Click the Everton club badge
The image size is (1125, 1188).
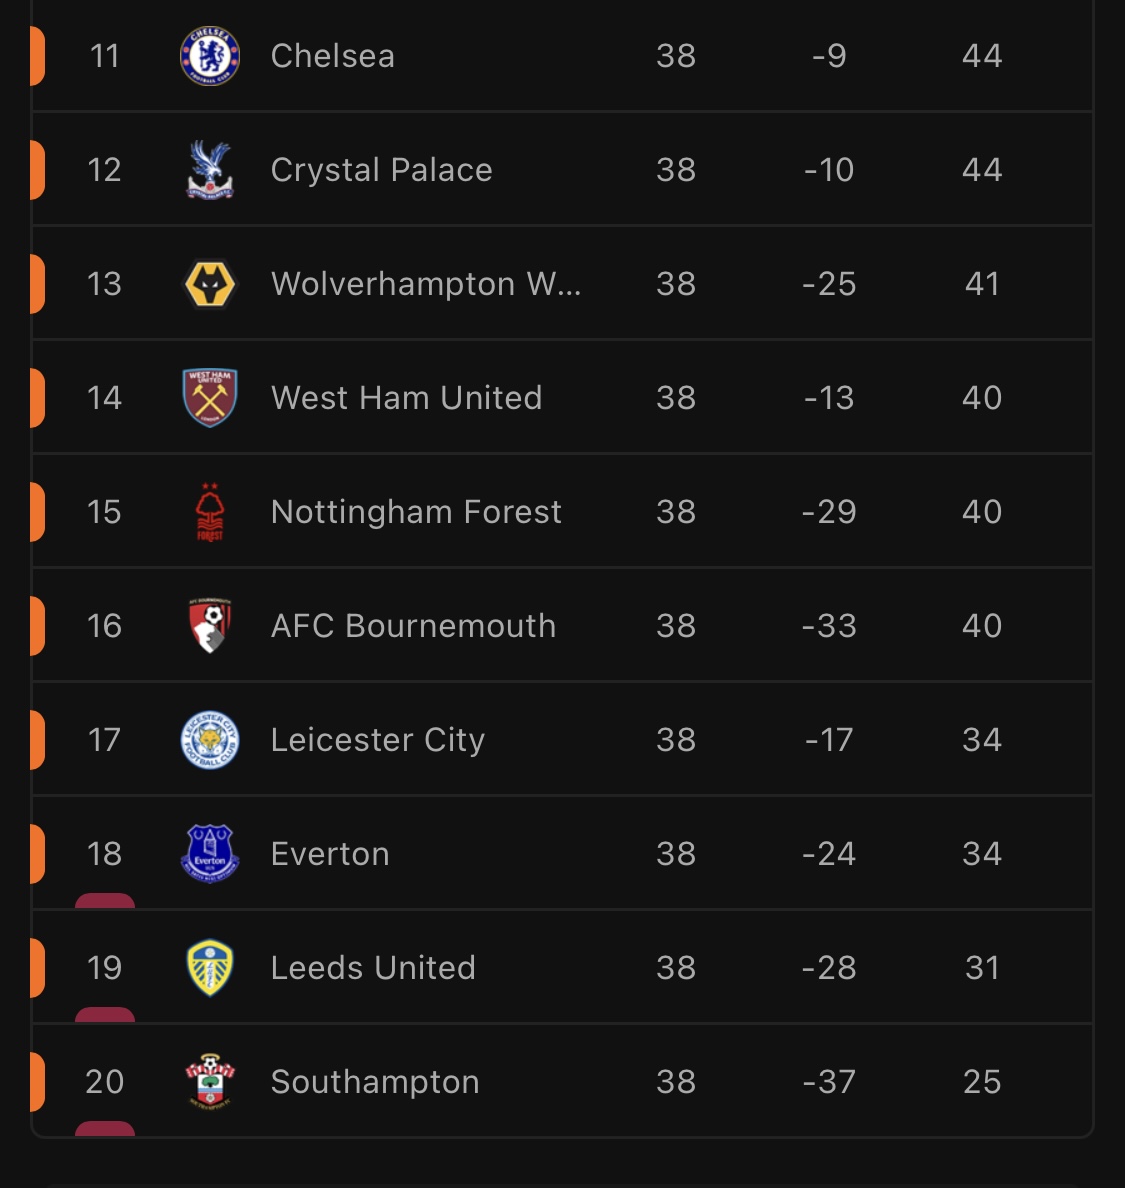point(210,854)
